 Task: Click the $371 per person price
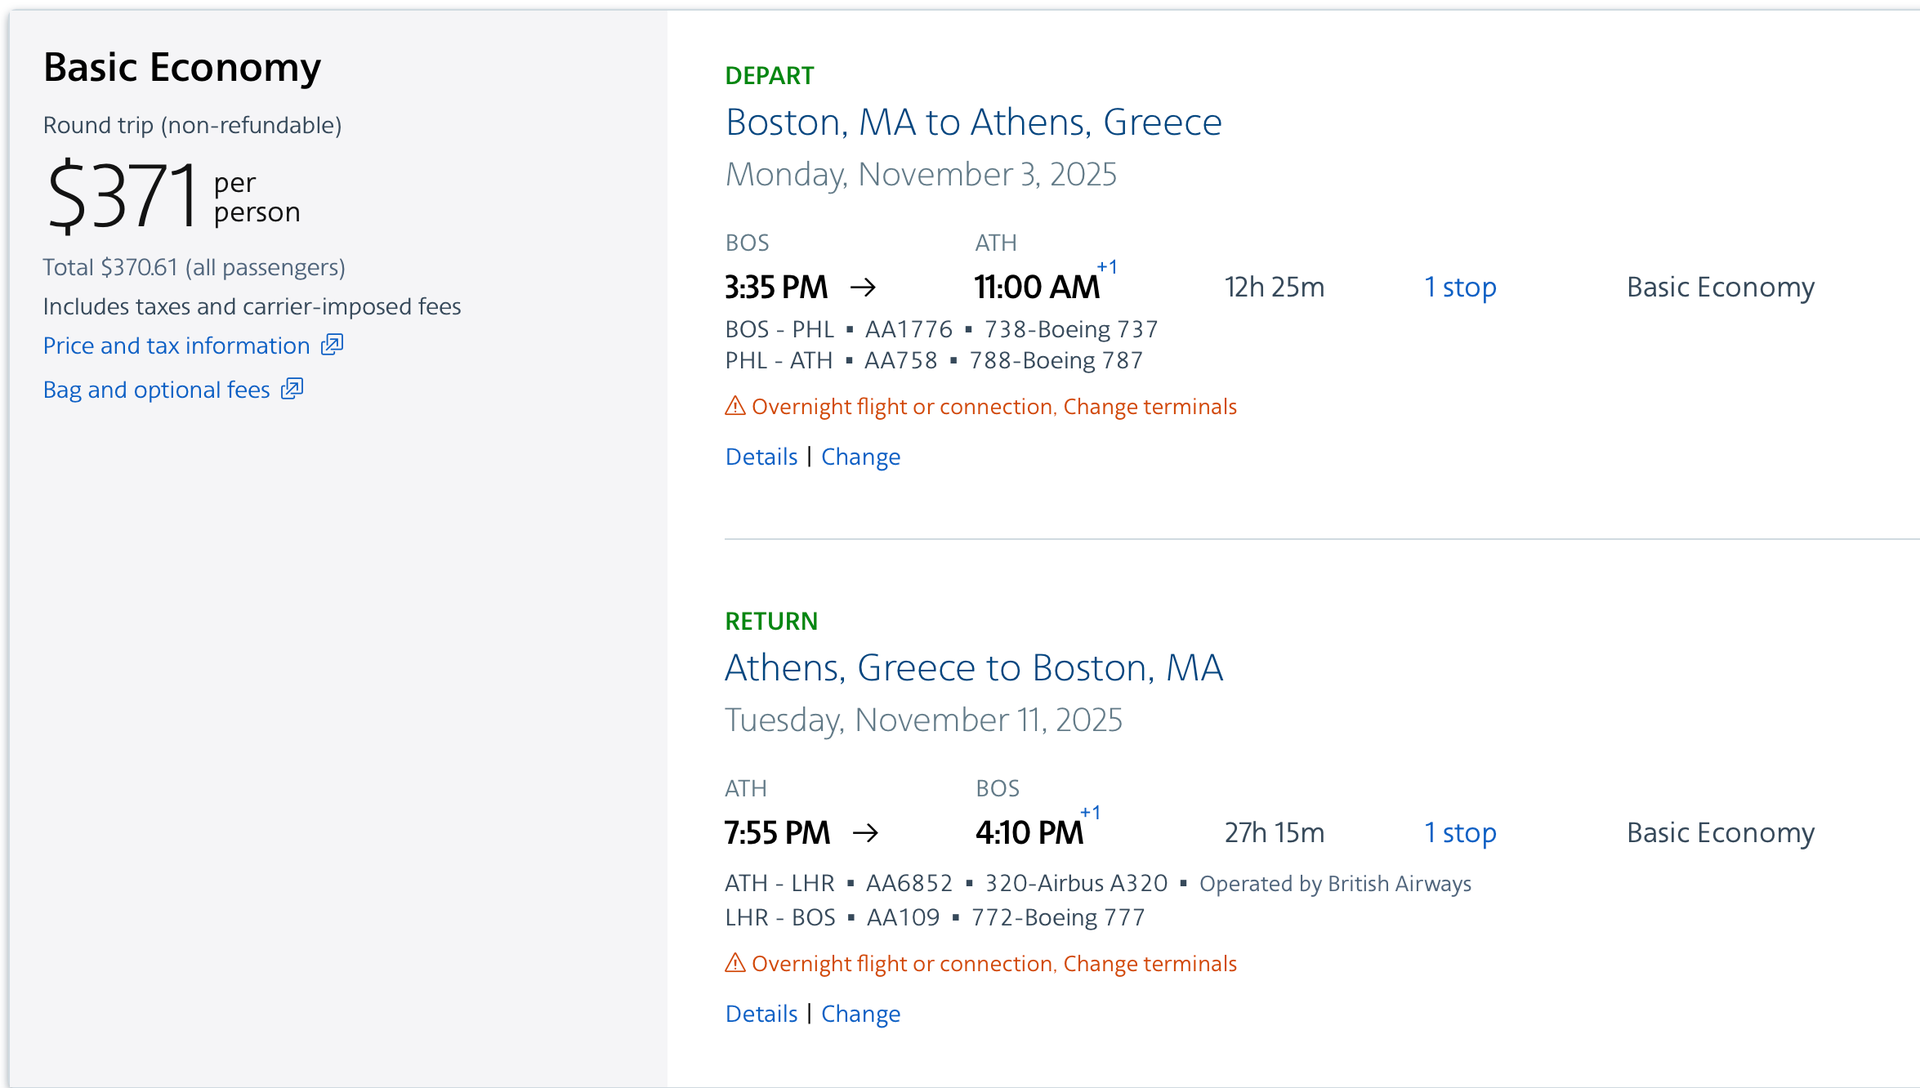120,195
